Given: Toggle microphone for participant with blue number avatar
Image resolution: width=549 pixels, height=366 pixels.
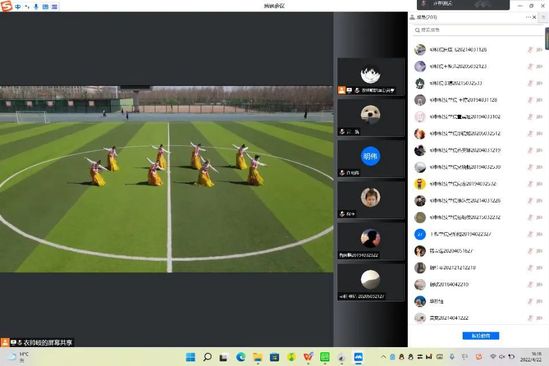Looking at the screenshot, I should tap(530, 234).
